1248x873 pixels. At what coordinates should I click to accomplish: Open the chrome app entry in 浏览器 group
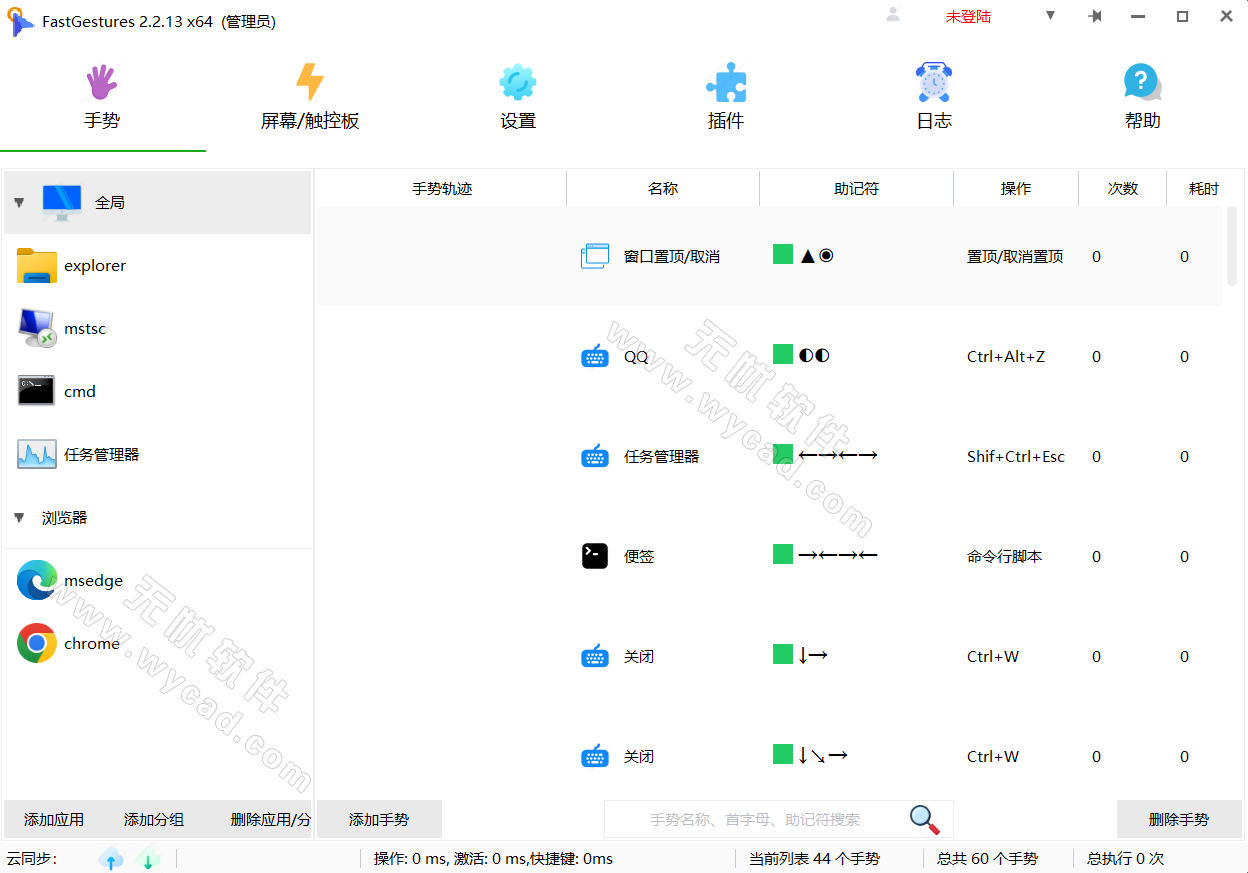point(92,643)
